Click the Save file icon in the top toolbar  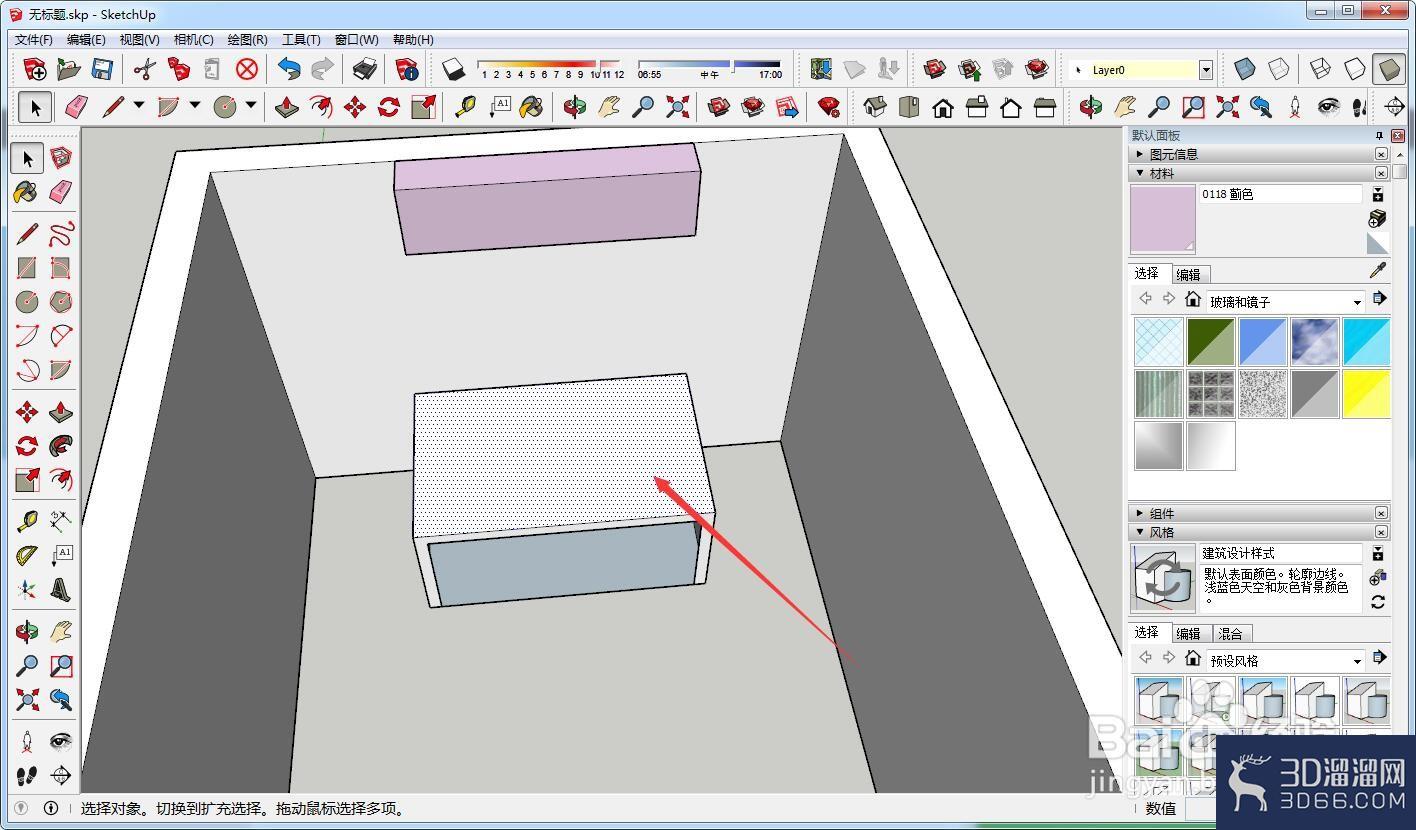tap(101, 69)
